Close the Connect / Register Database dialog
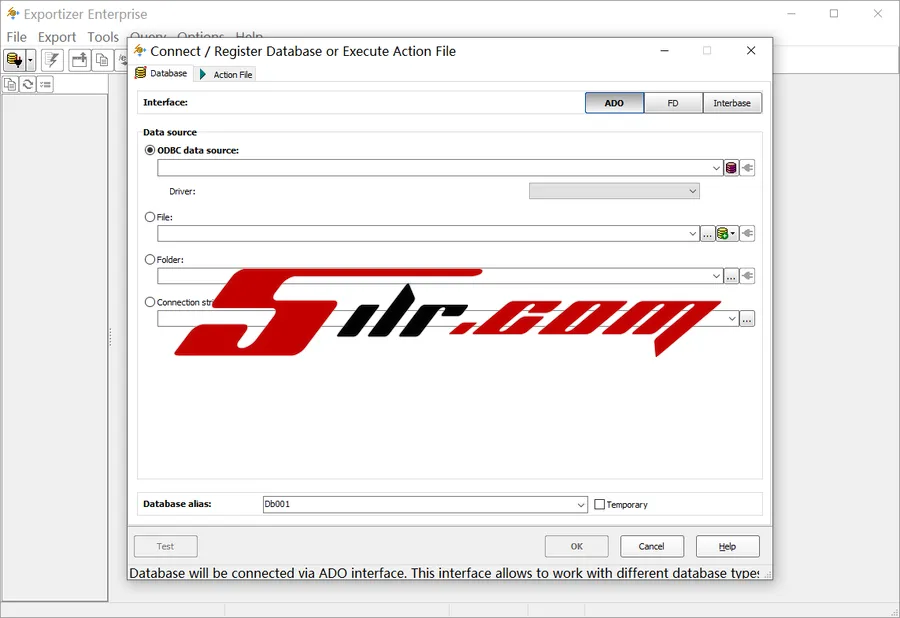 pos(751,50)
